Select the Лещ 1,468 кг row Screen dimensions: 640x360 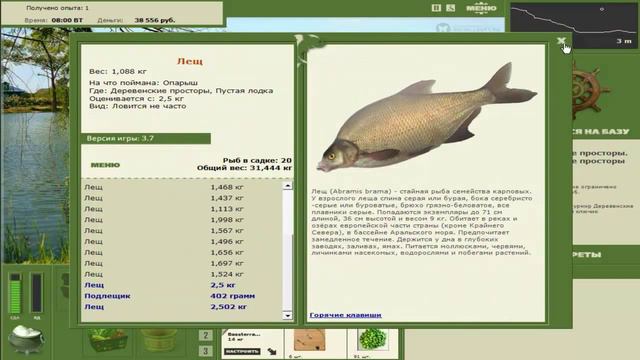tap(182, 187)
